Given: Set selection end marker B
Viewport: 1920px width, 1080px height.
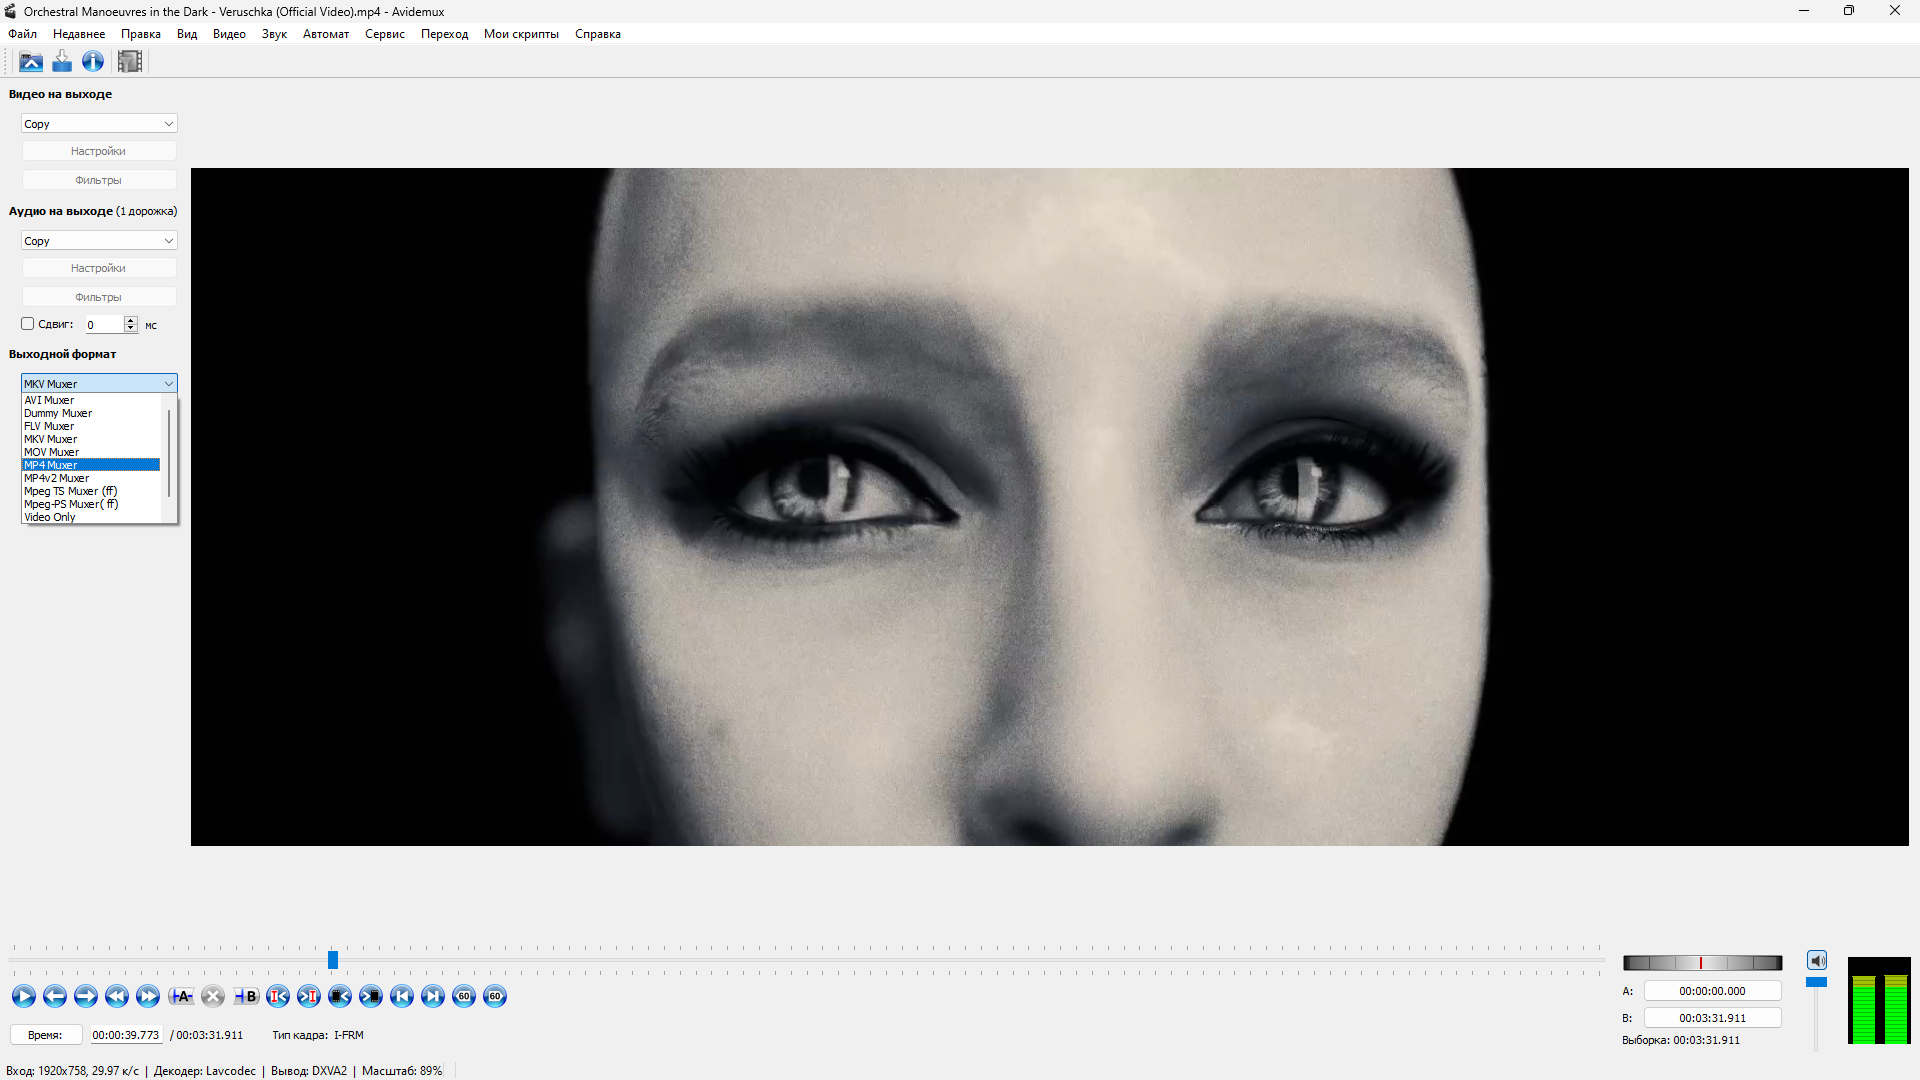Looking at the screenshot, I should (x=246, y=996).
